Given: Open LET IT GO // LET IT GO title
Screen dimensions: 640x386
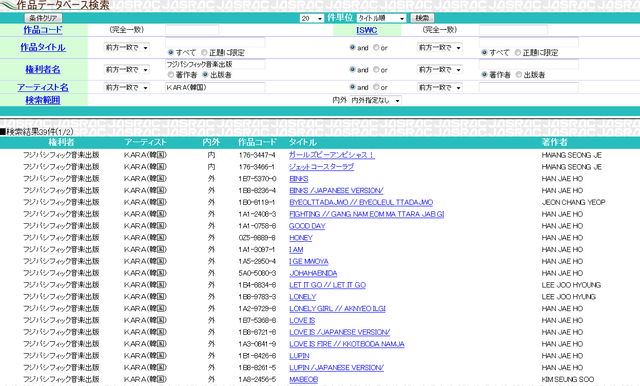Looking at the screenshot, I should coord(327,285).
